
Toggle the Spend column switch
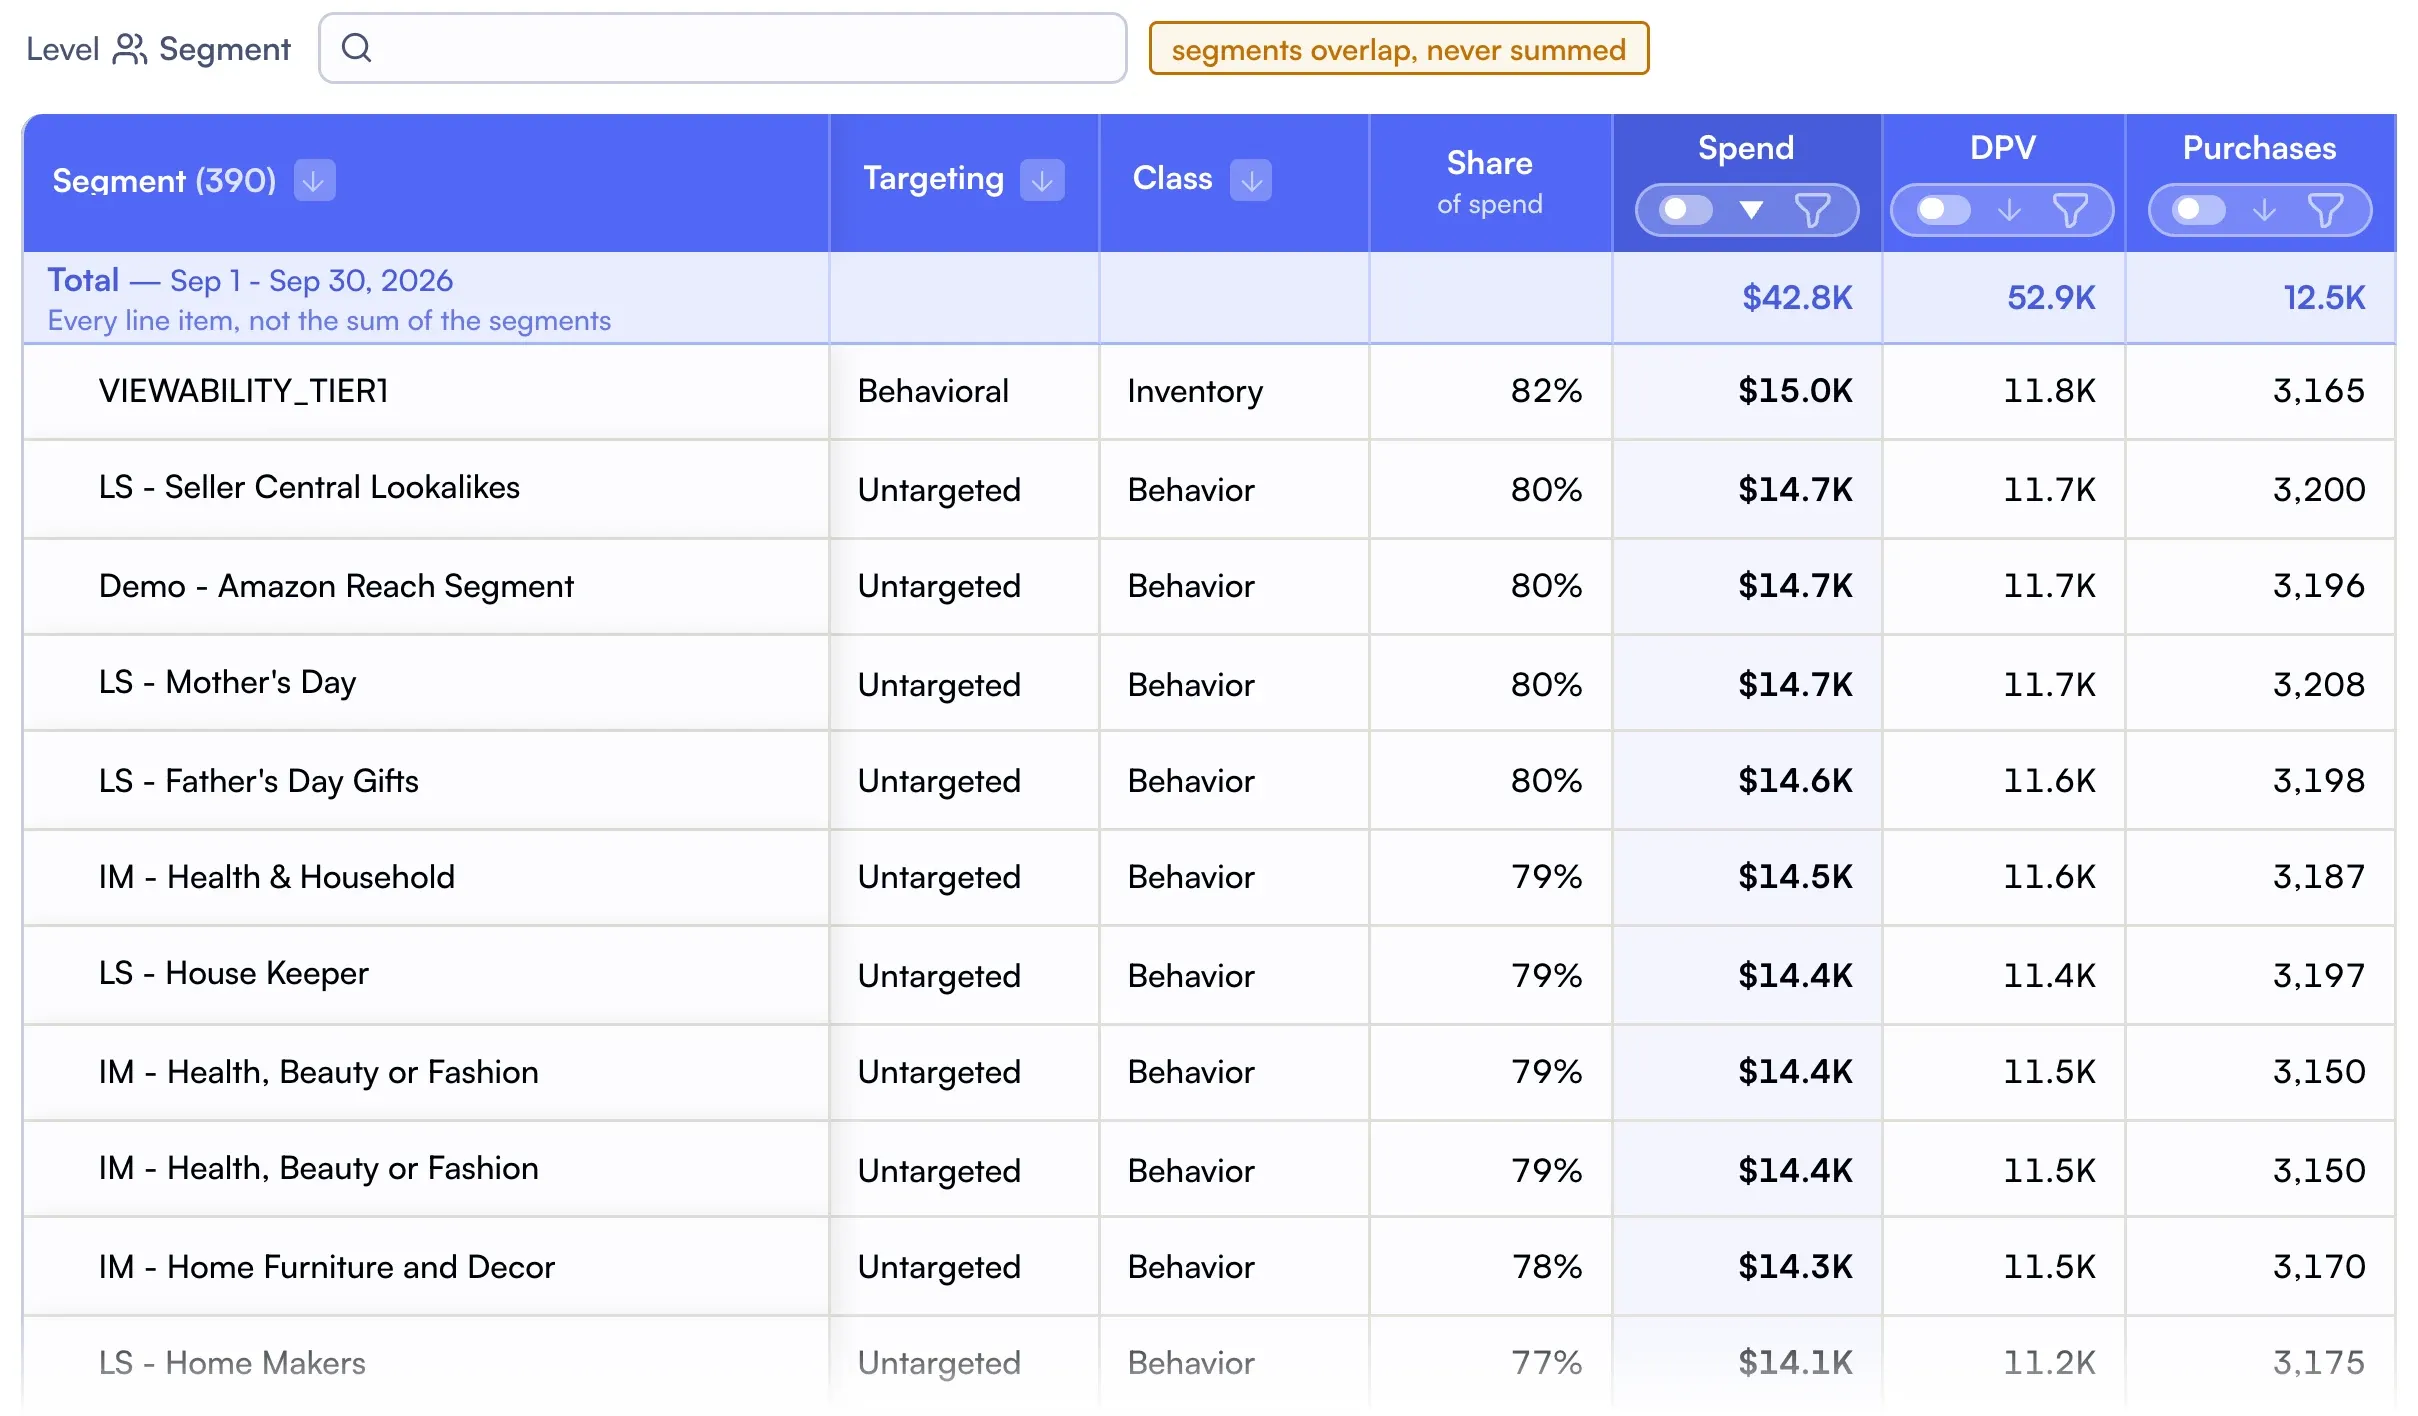pyautogui.click(x=1685, y=210)
